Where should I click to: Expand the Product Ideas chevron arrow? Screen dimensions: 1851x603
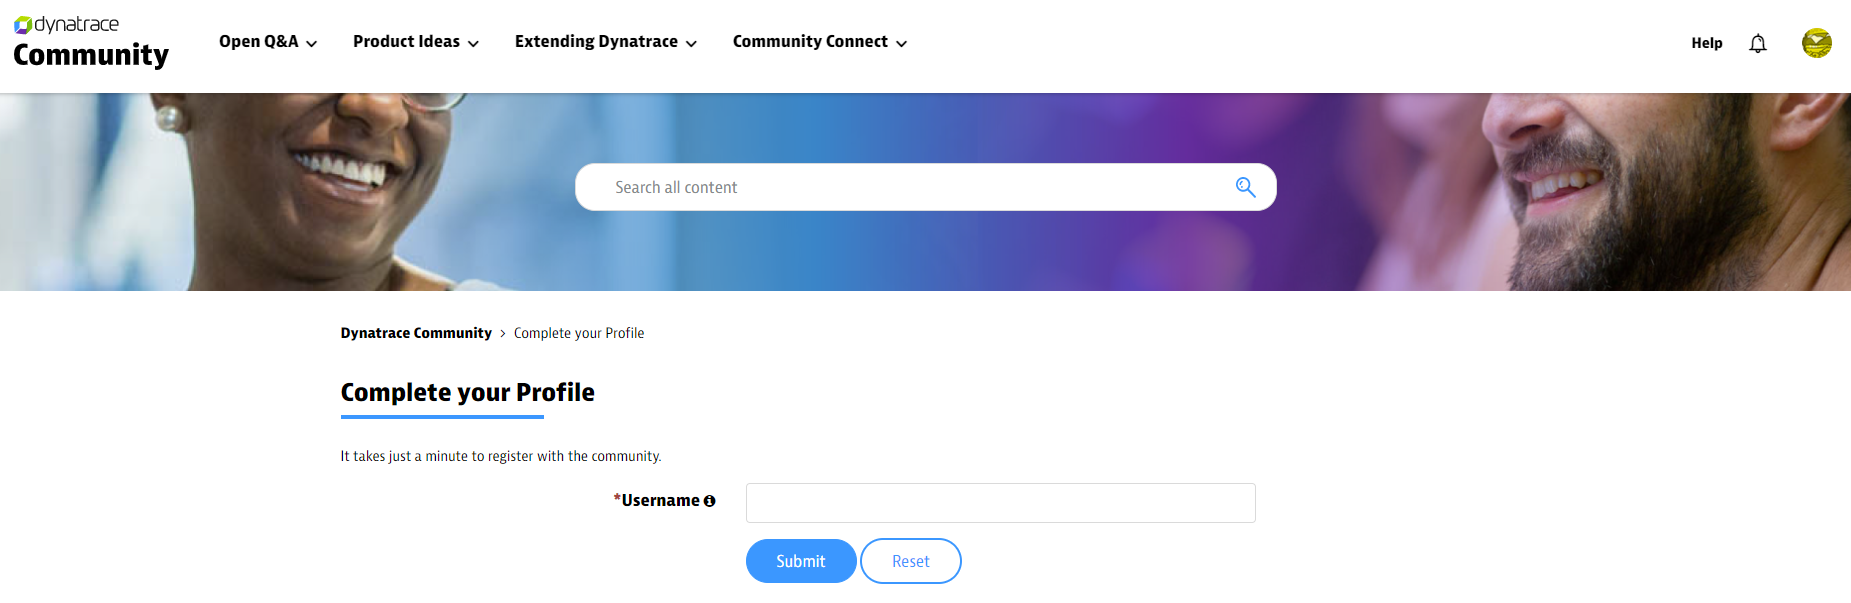tap(473, 43)
